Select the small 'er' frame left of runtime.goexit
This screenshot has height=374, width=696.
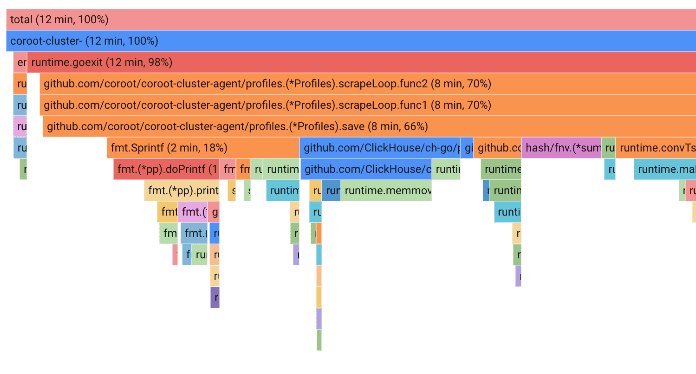pyautogui.click(x=20, y=62)
